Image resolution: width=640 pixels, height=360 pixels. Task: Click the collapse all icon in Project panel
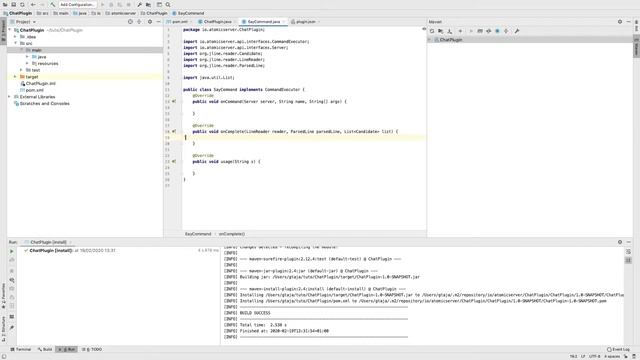(x=139, y=22)
